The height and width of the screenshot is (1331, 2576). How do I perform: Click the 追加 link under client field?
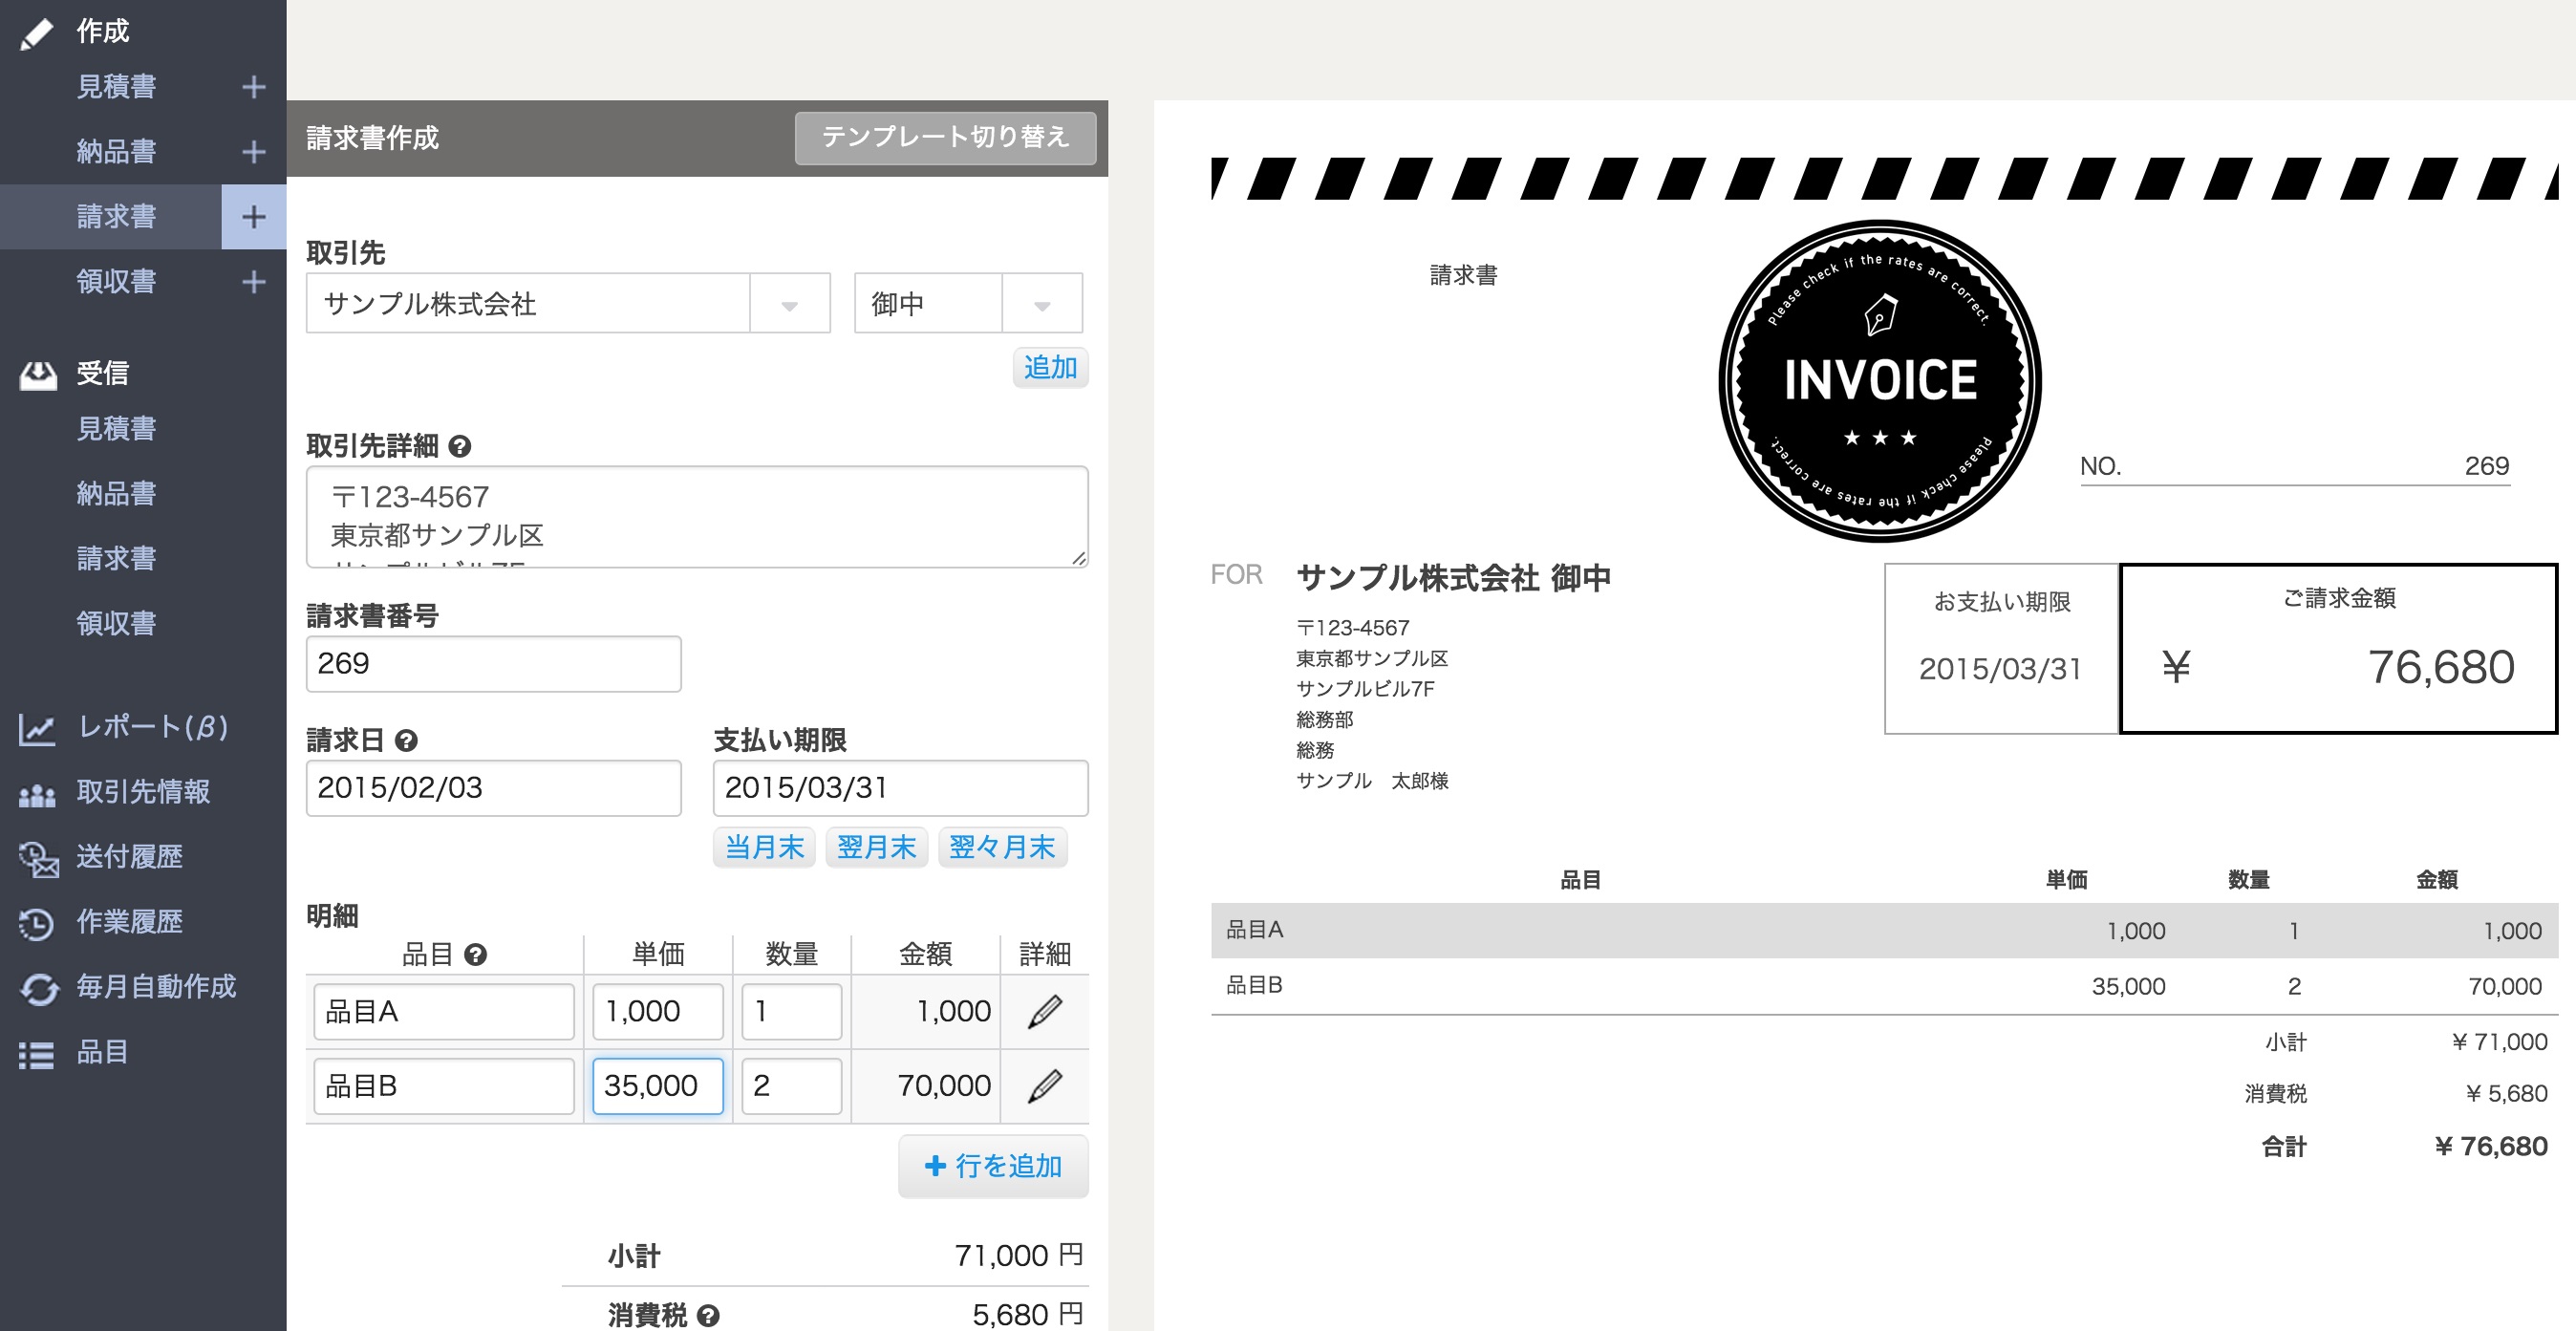tap(1049, 367)
